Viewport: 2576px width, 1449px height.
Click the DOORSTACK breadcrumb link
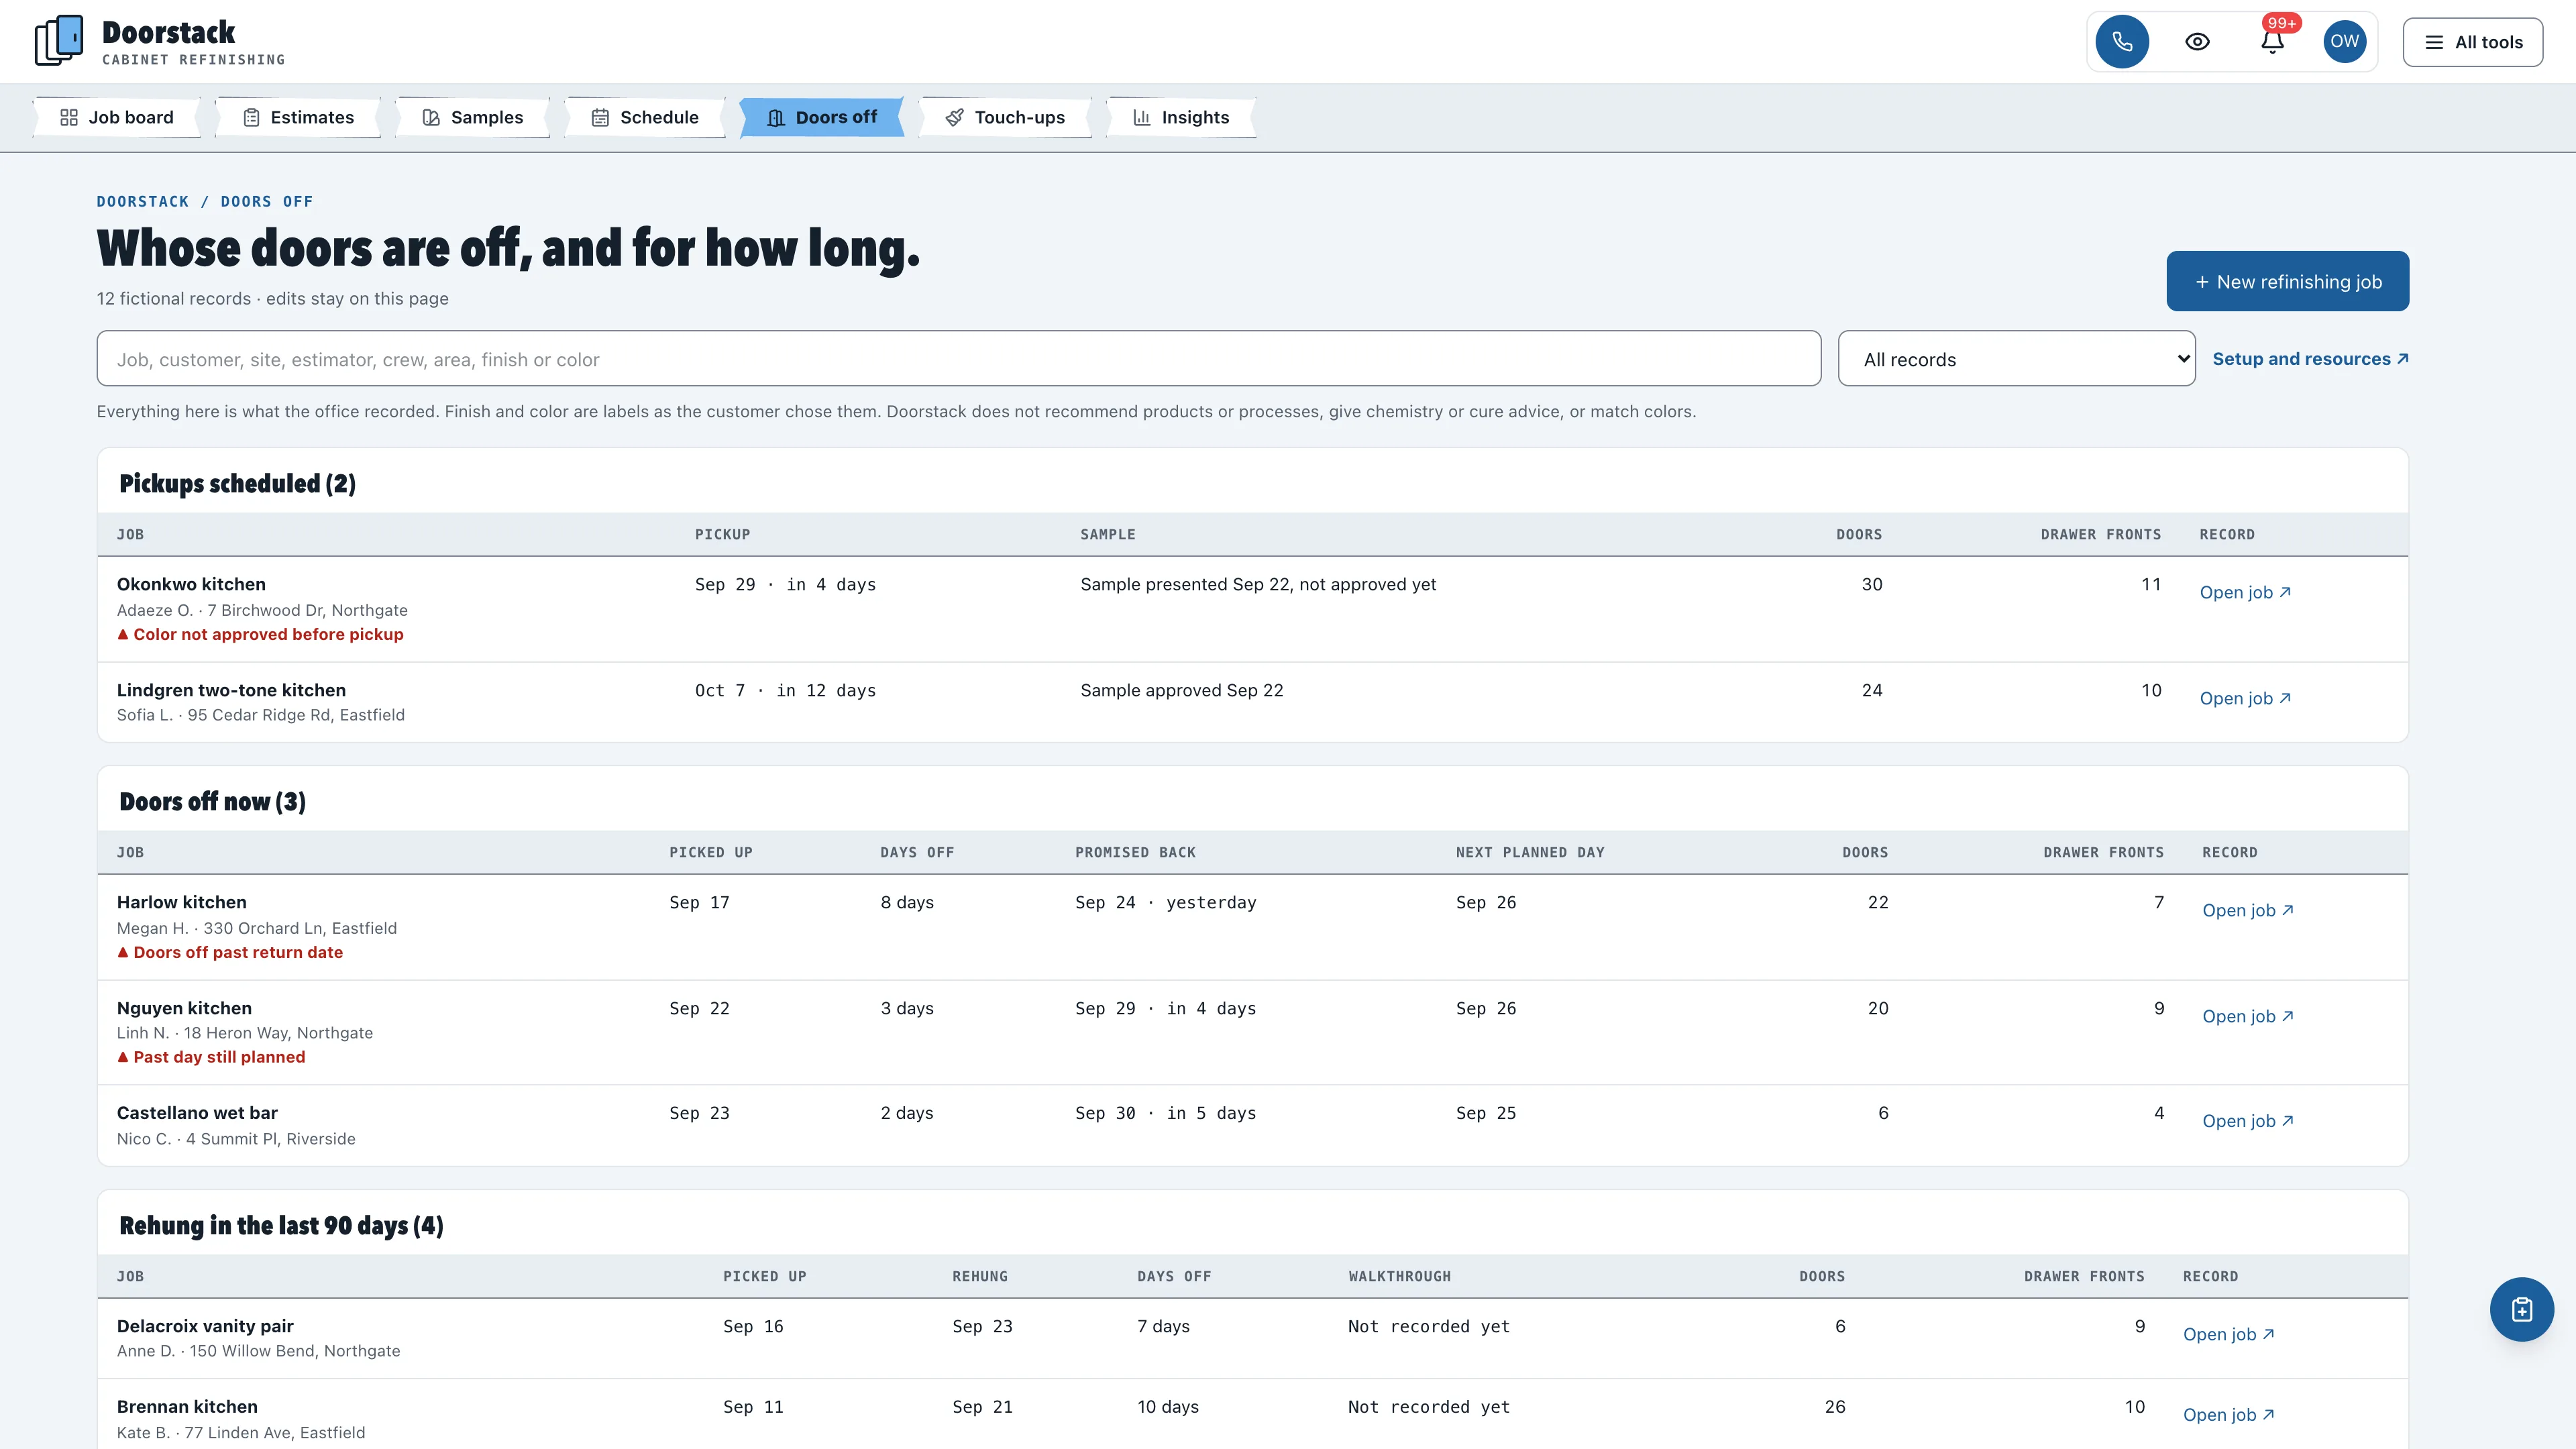(143, 201)
